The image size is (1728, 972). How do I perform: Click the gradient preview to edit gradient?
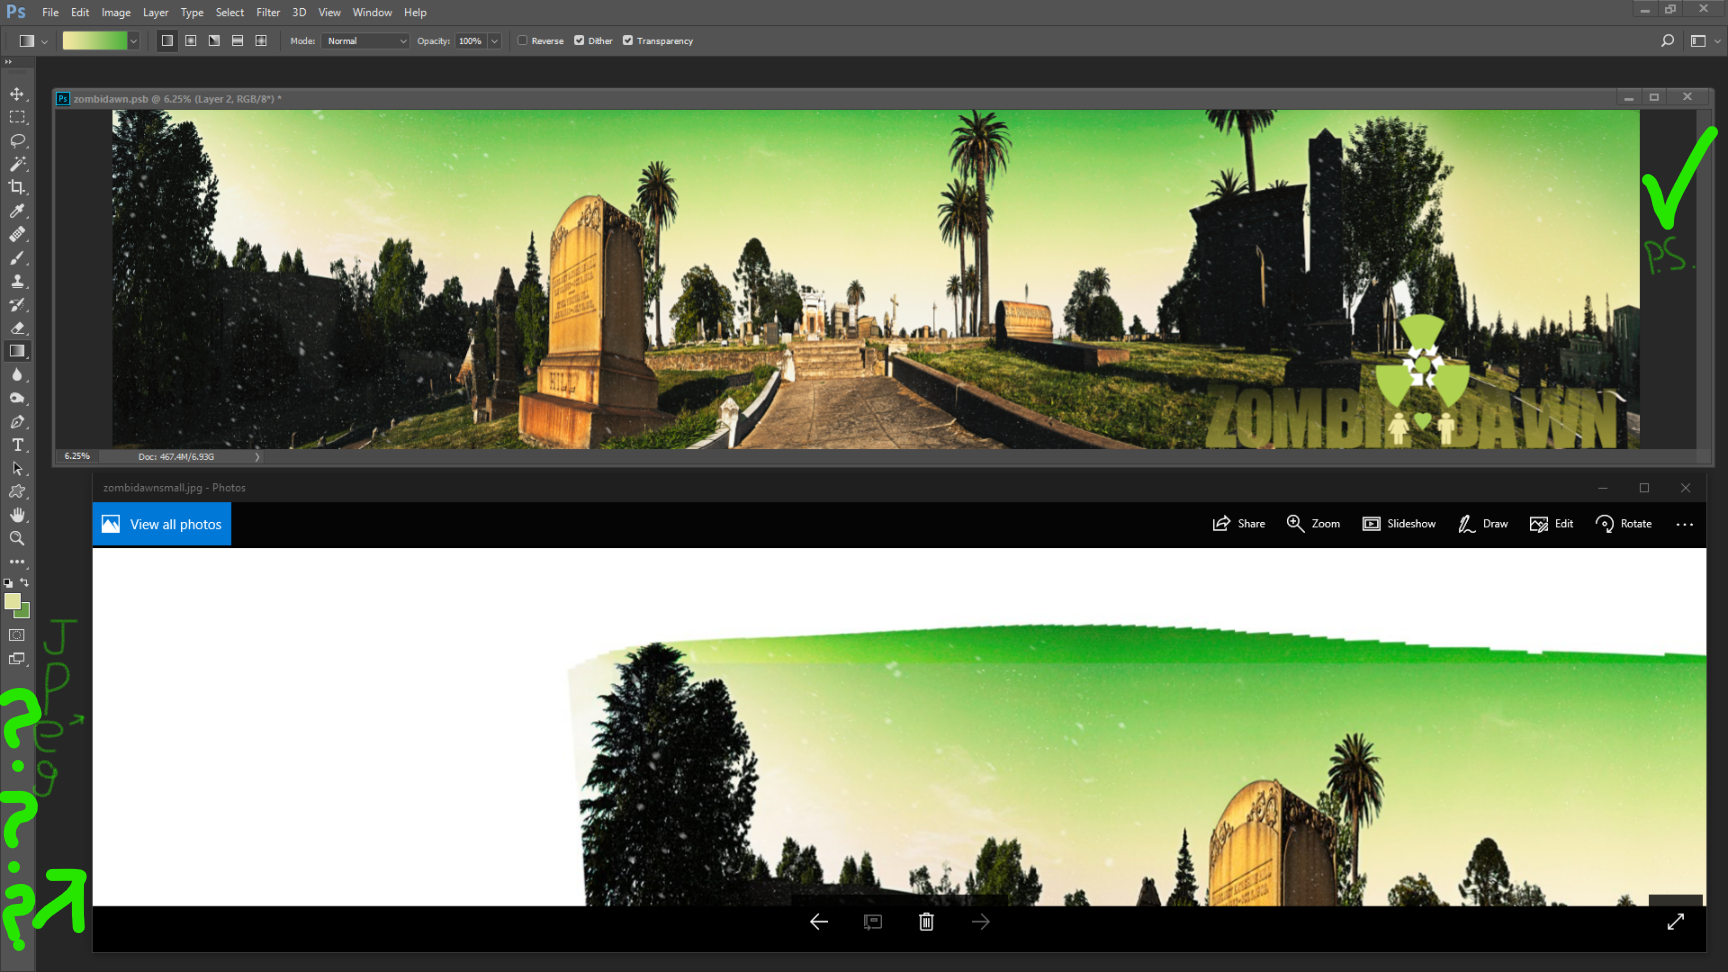95,41
